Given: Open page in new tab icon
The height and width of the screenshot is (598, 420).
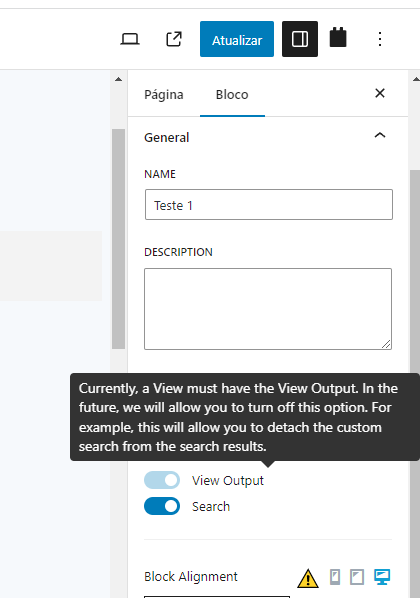Looking at the screenshot, I should (x=174, y=39).
